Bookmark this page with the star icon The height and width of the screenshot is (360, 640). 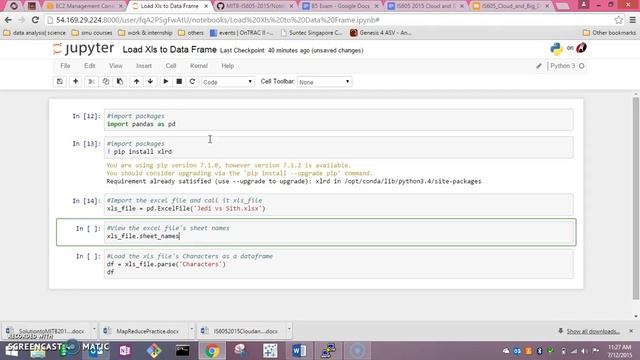click(619, 20)
